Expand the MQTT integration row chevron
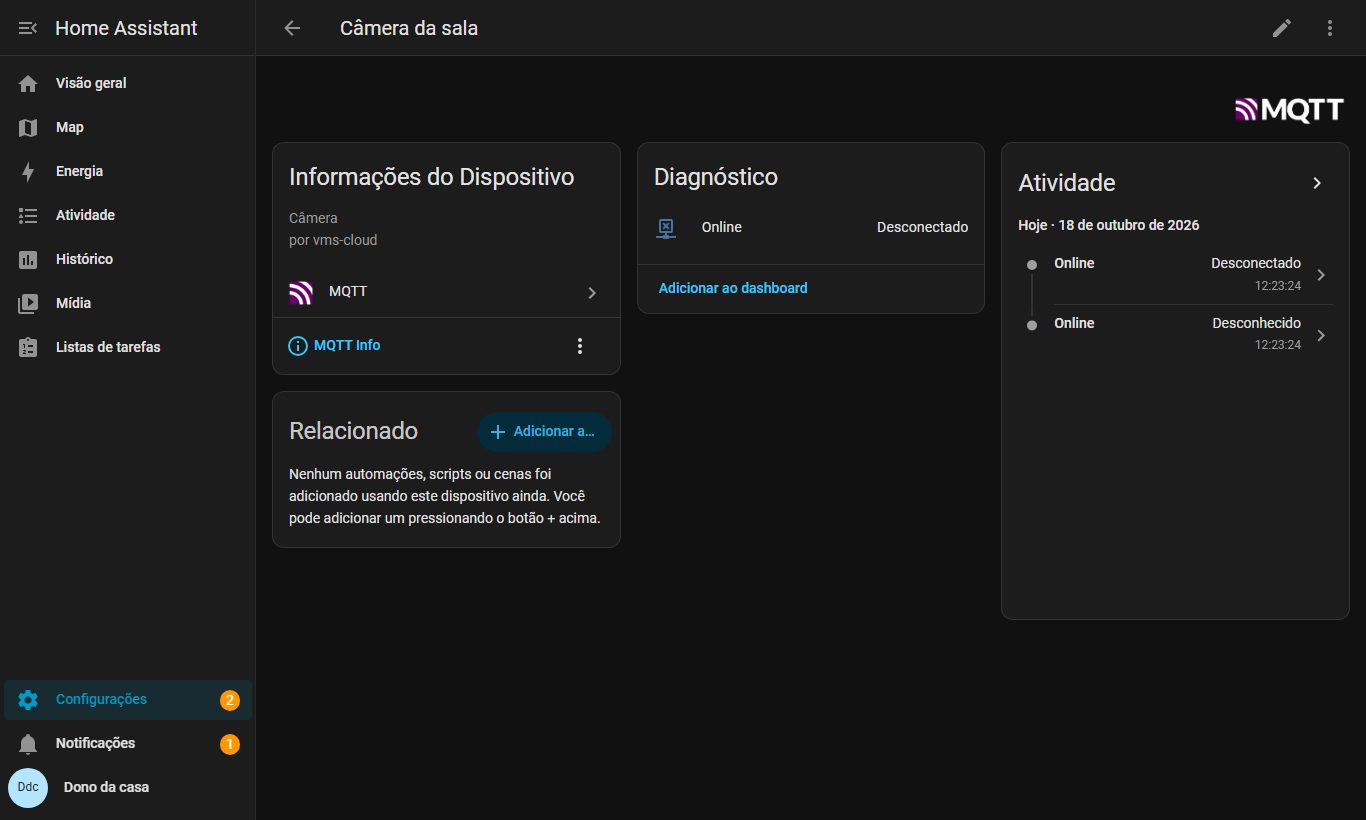Viewport: 1366px width, 820px height. (x=592, y=293)
